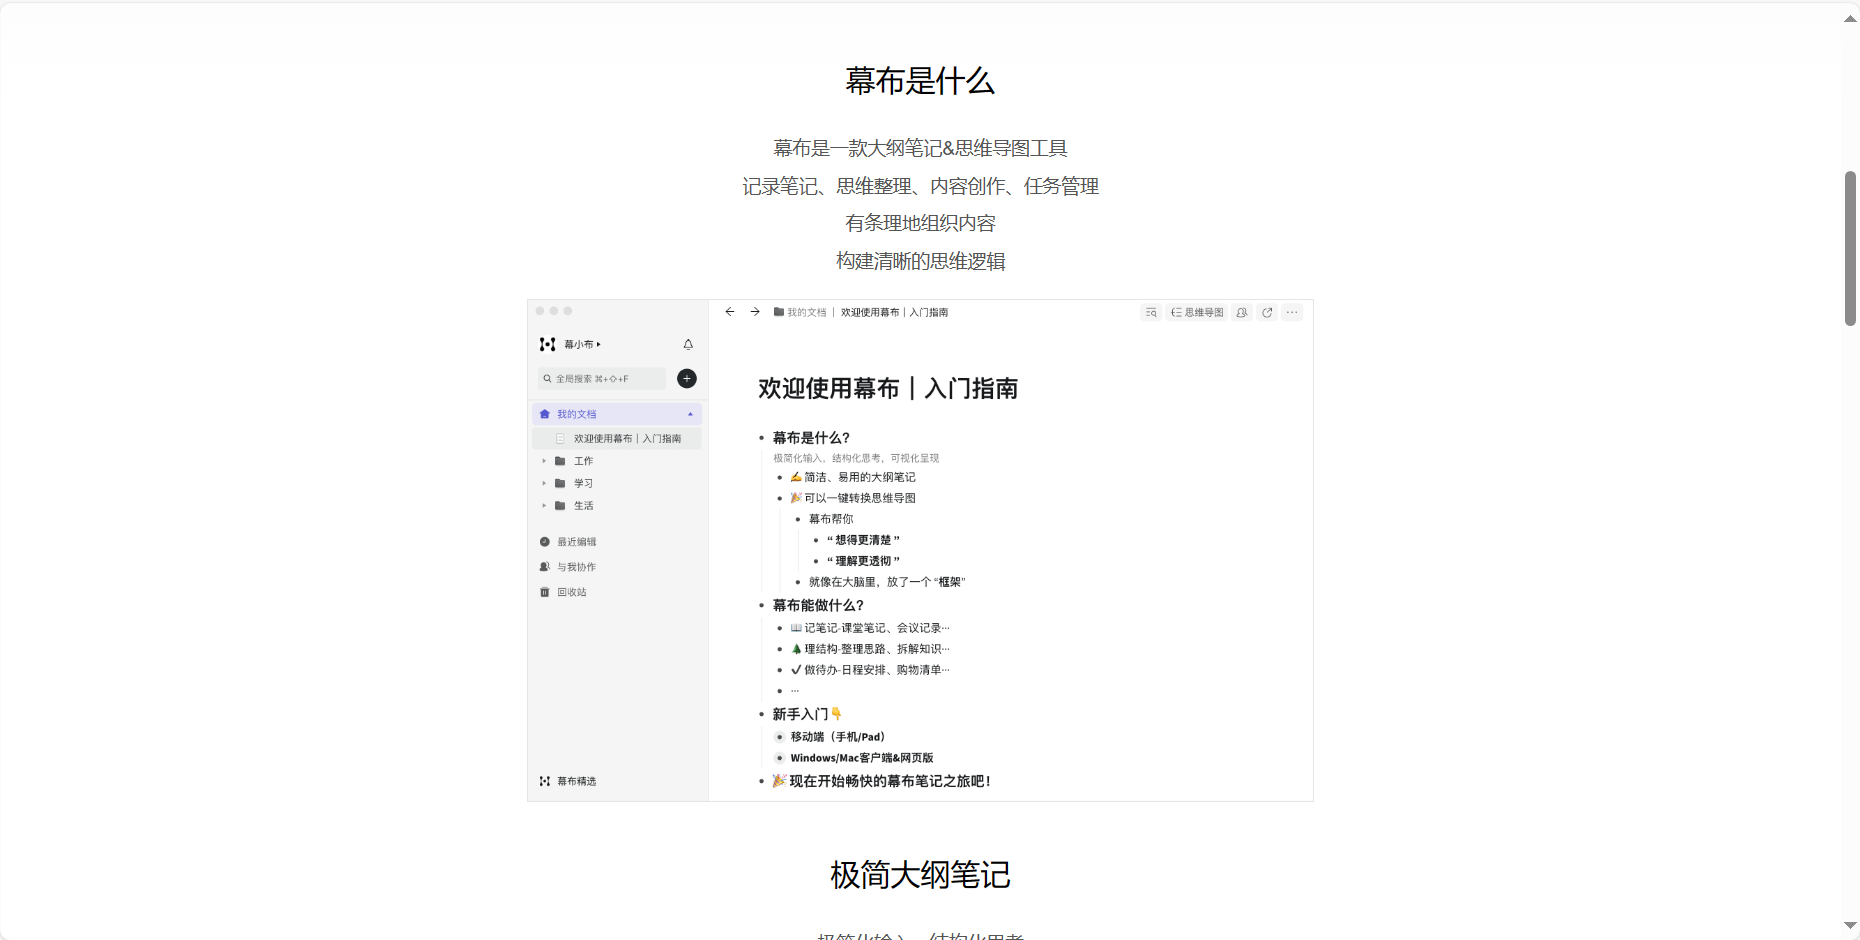Image resolution: width=1860 pixels, height=940 pixels.
Task: Open 与我协作 in the sidebar
Action: (576, 567)
